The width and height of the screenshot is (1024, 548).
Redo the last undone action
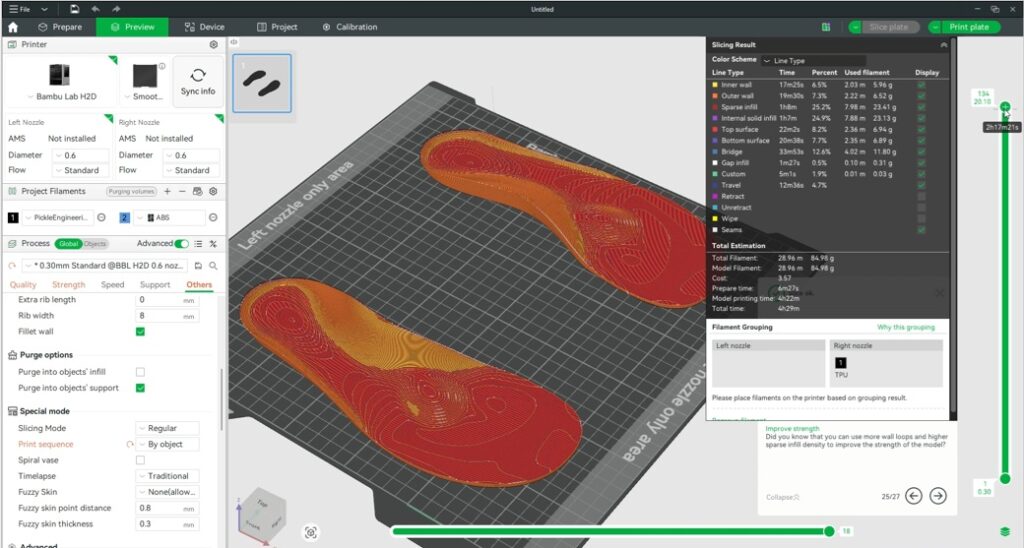pyautogui.click(x=116, y=9)
